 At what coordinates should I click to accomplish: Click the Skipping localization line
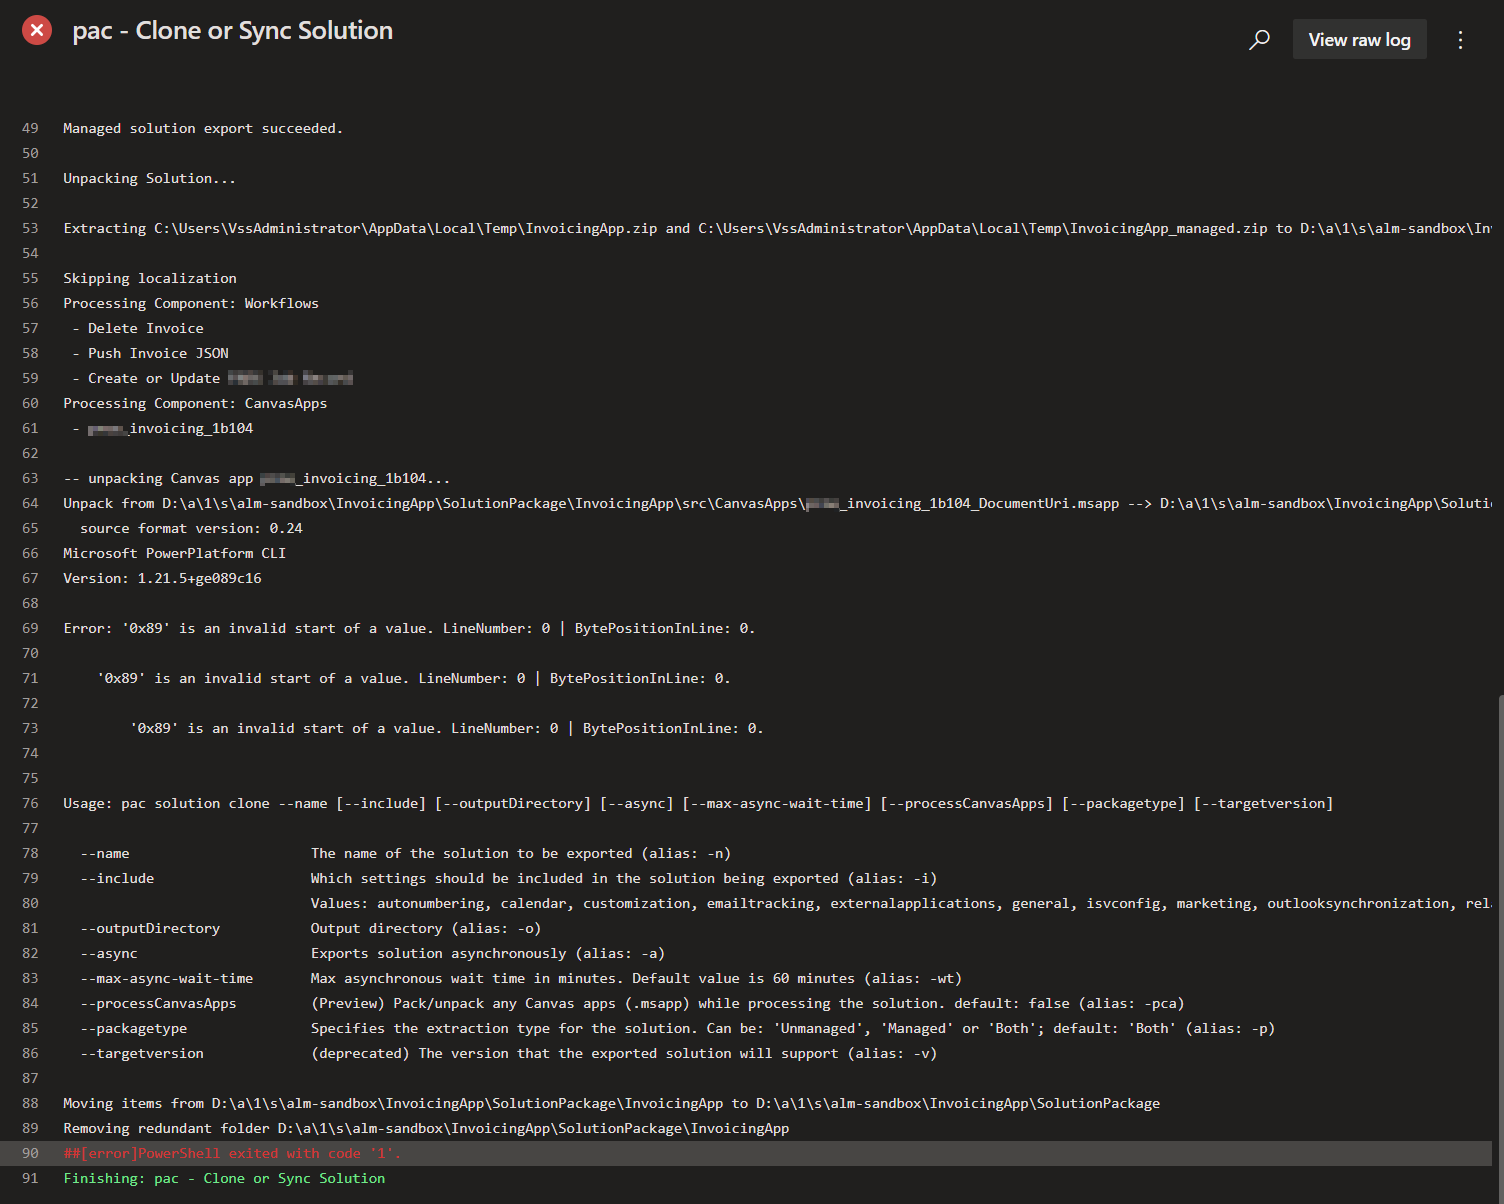(149, 278)
